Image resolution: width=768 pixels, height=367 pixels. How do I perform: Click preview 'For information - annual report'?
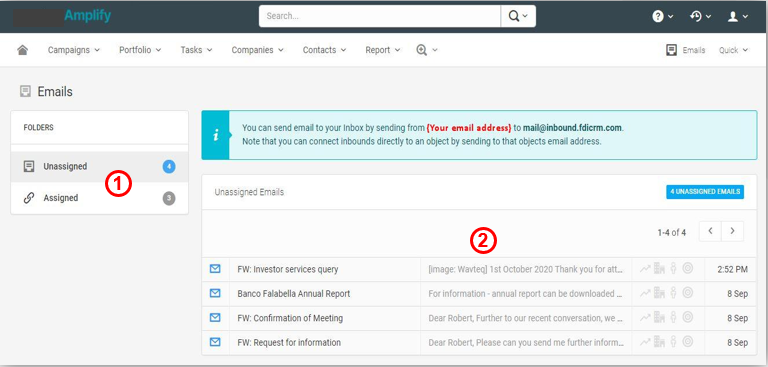[x=526, y=294]
